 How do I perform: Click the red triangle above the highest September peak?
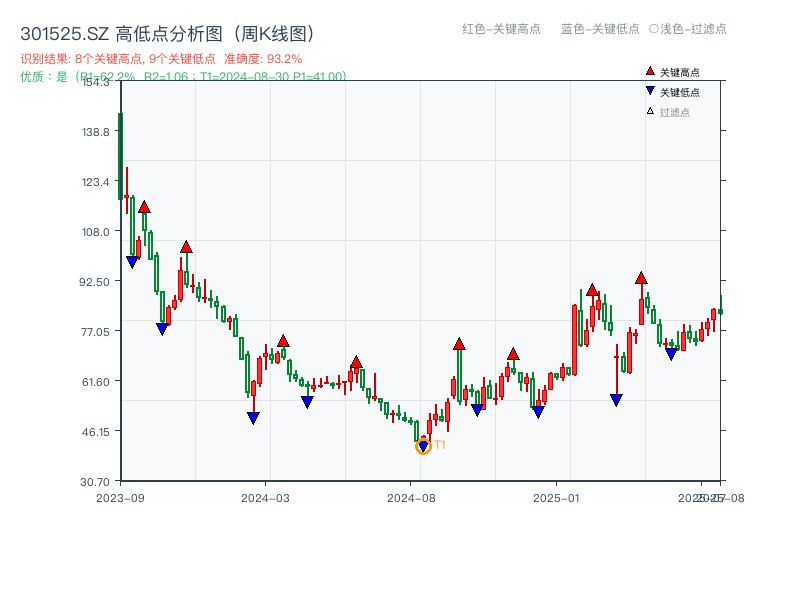[144, 207]
